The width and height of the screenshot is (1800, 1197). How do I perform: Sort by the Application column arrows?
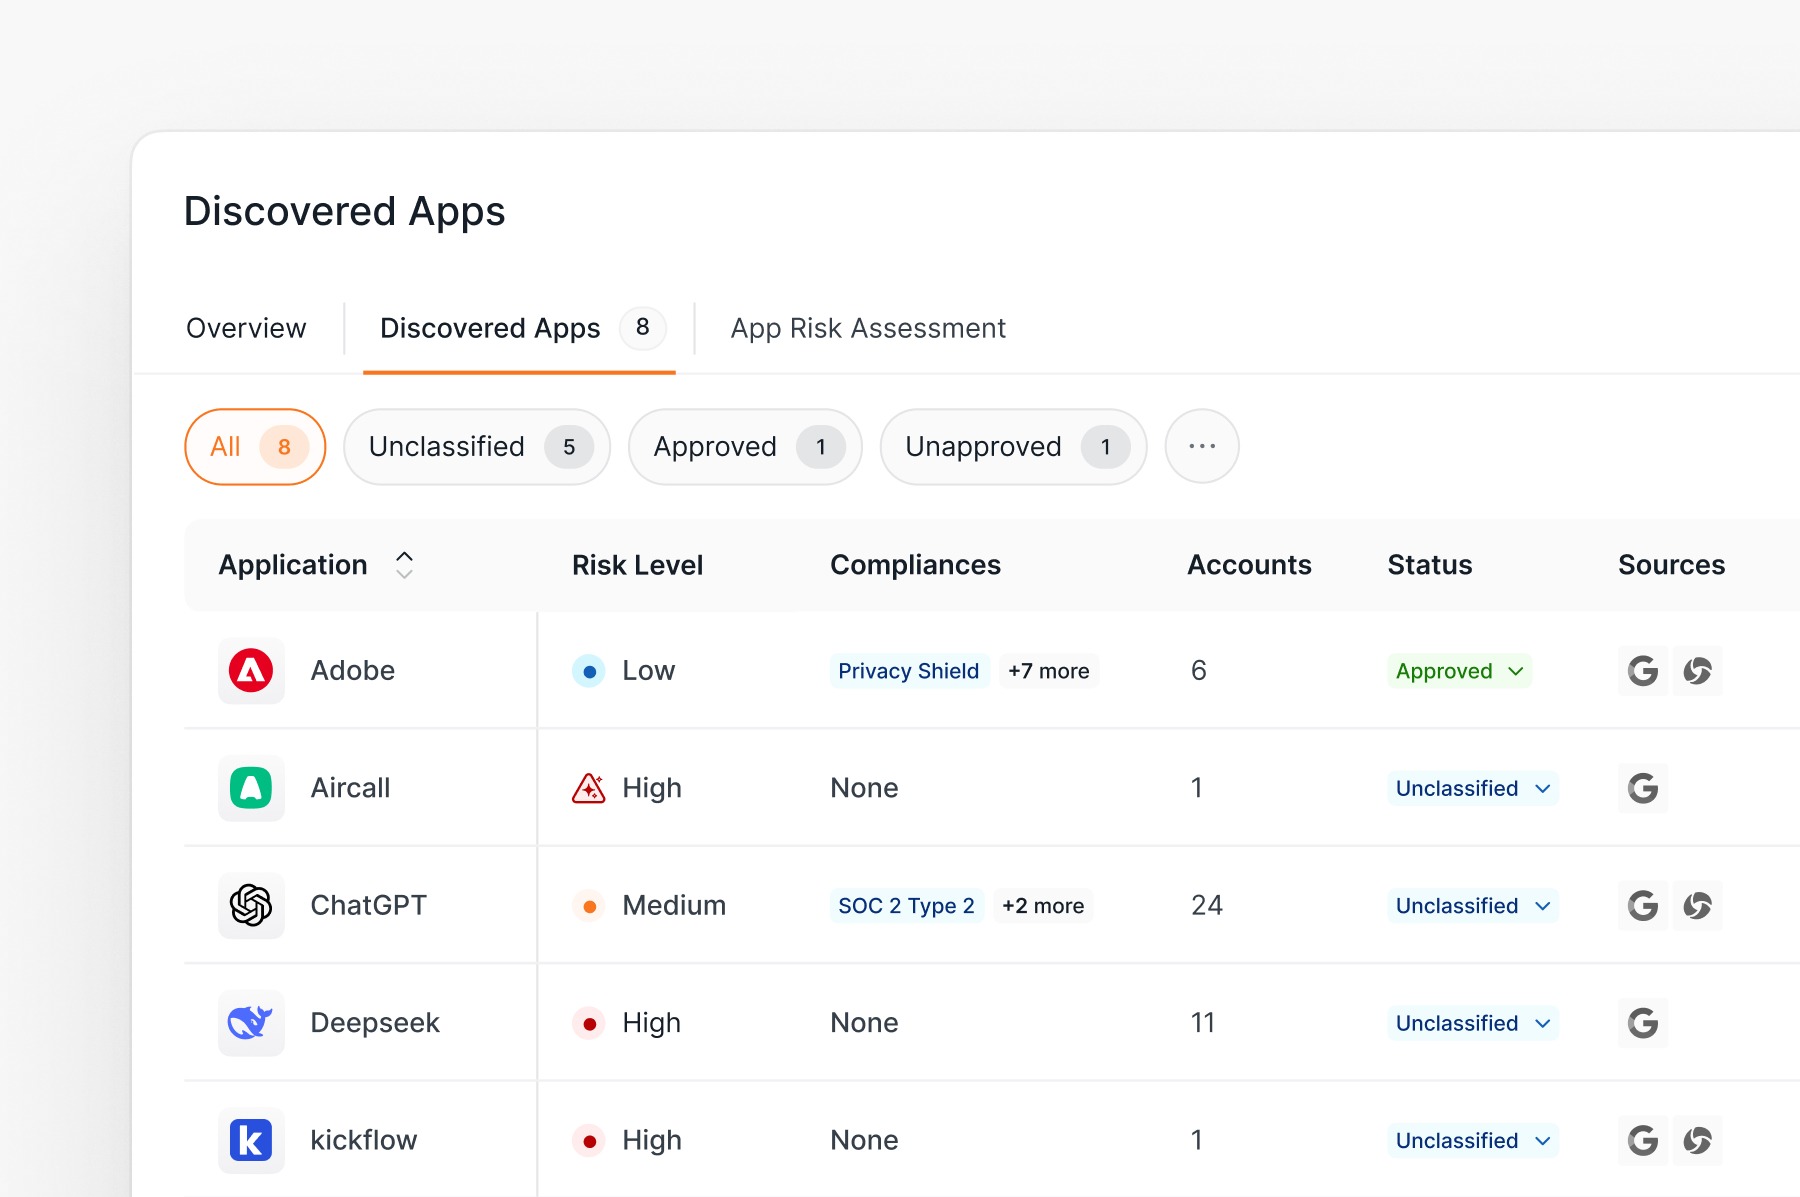pos(404,565)
